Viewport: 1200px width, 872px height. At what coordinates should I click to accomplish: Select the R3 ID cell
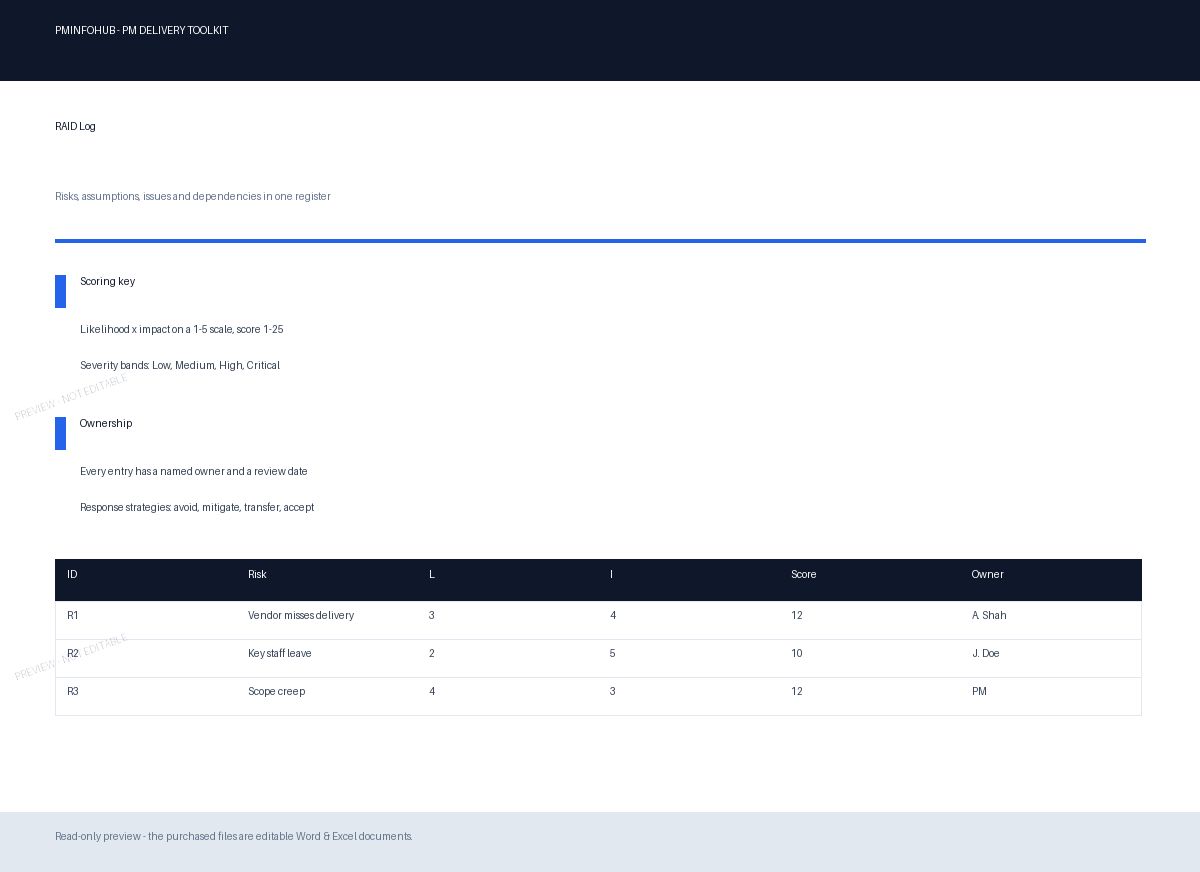click(73, 691)
